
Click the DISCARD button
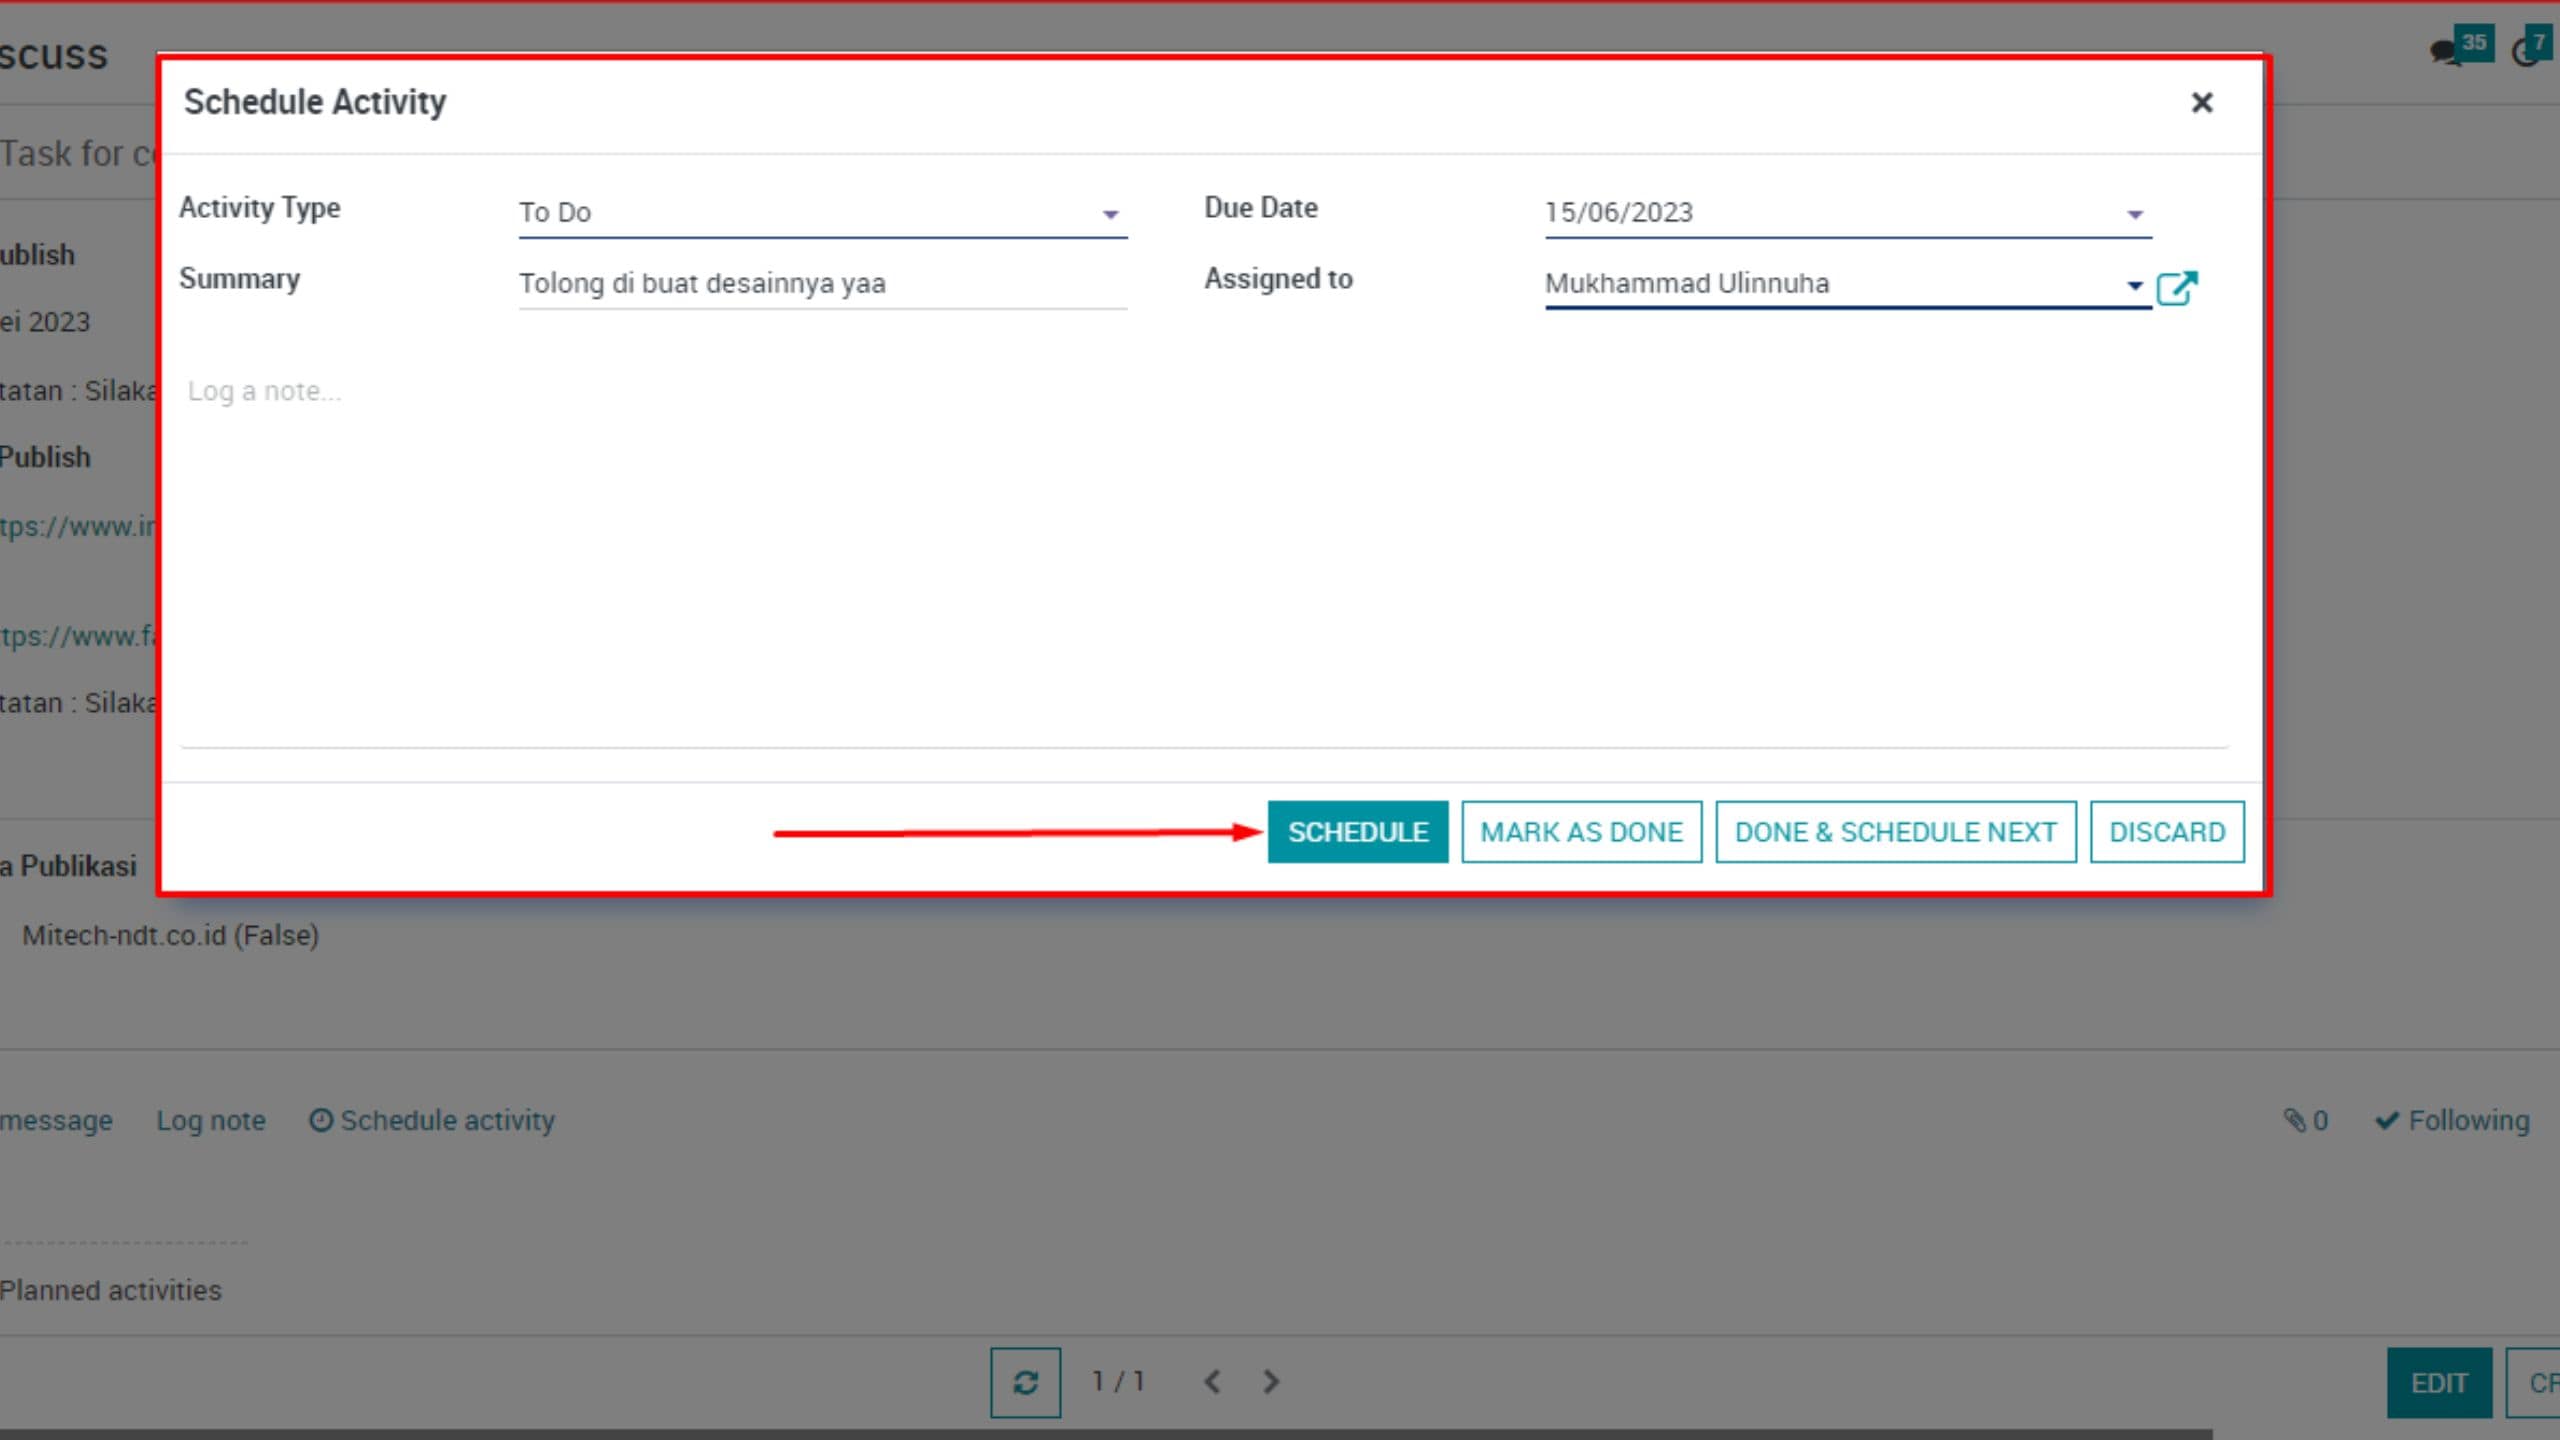[2167, 832]
